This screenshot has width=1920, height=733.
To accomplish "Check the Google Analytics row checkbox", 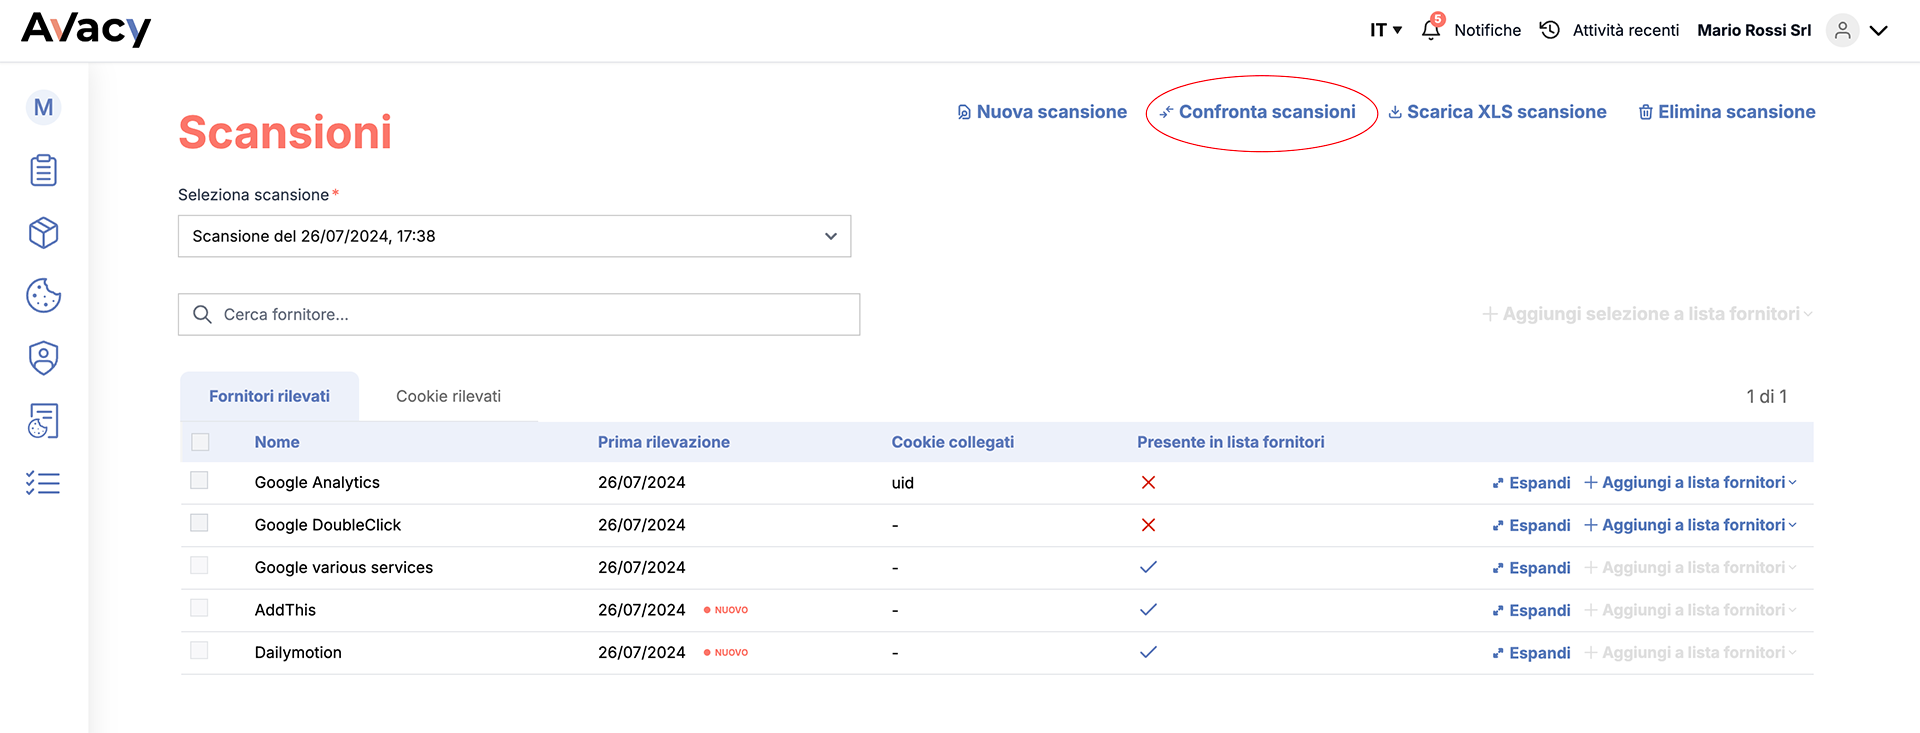I will click(199, 481).
